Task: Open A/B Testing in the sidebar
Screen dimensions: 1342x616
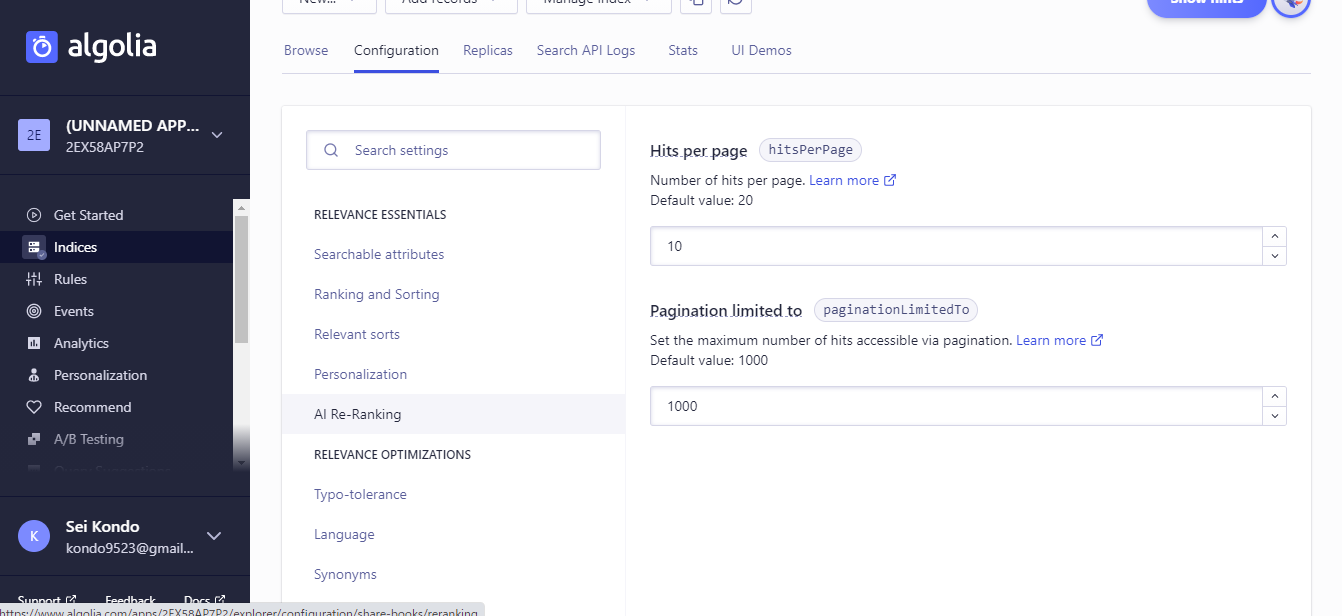Action: coord(88,439)
